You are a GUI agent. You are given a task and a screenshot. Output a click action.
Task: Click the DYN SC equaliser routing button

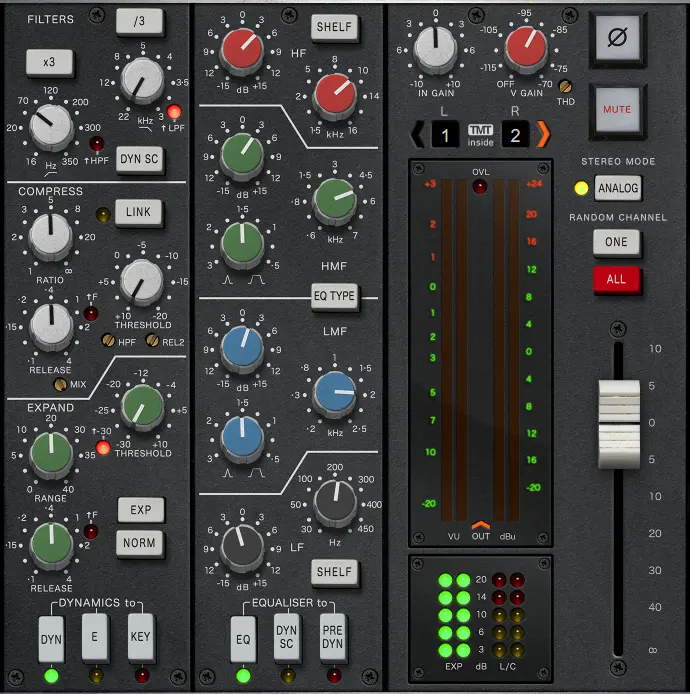[x=286, y=636]
